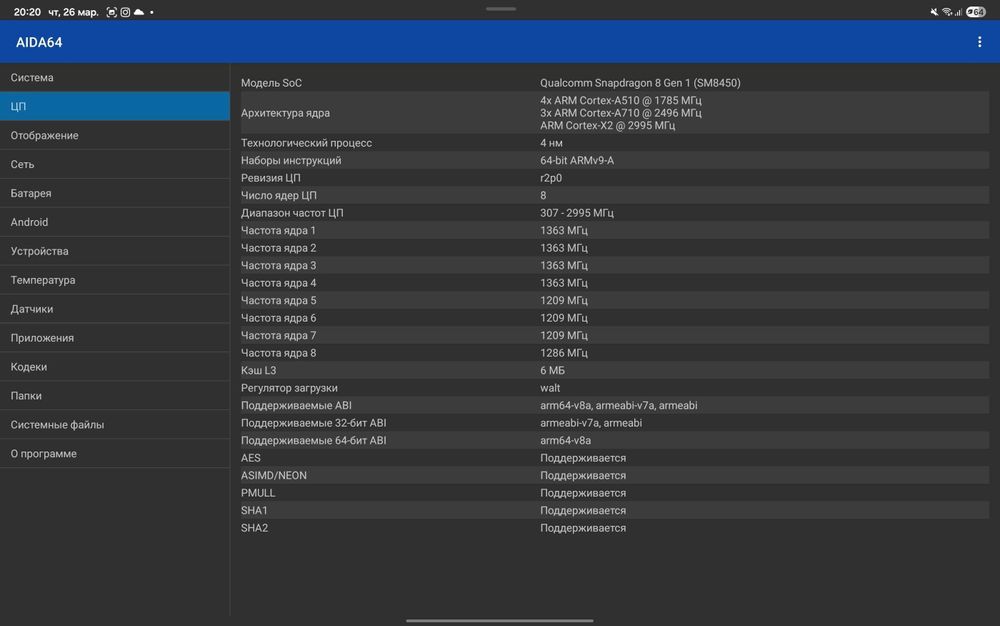Go to the Папки section

(x=115, y=396)
